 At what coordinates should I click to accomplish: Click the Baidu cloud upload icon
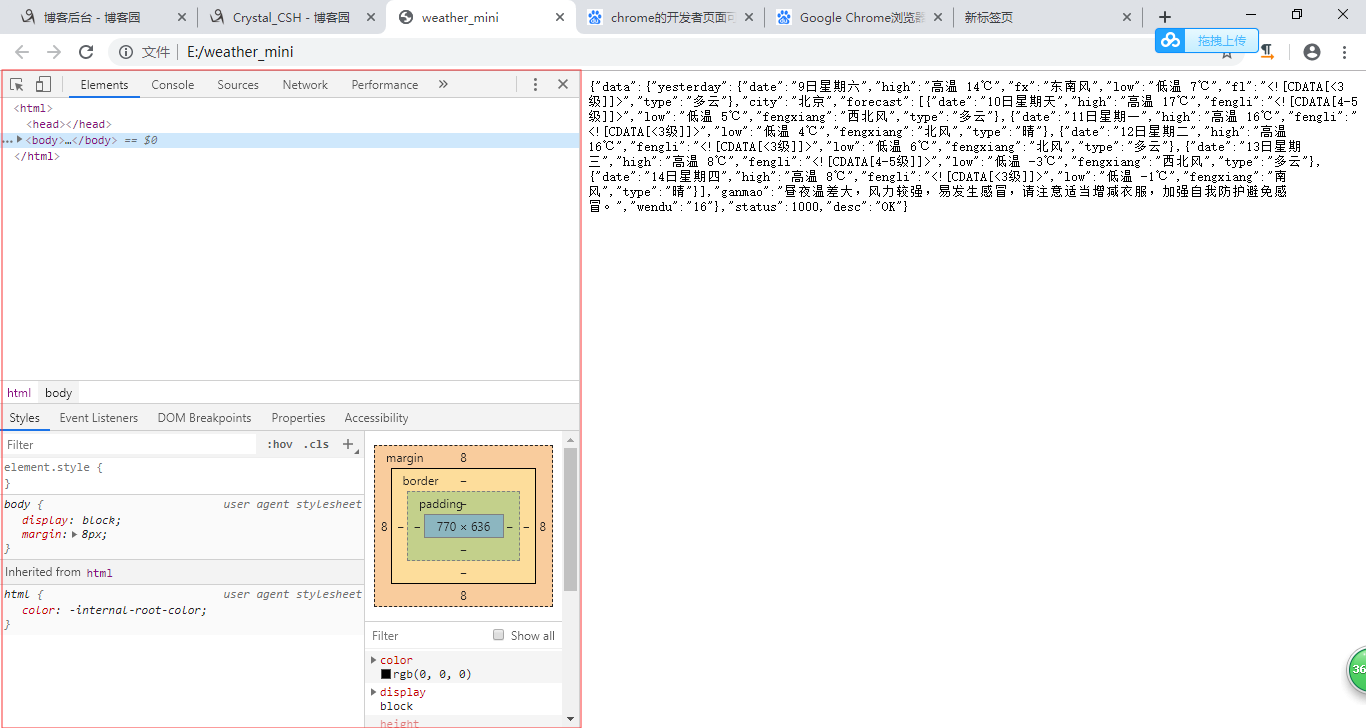click(x=1171, y=40)
